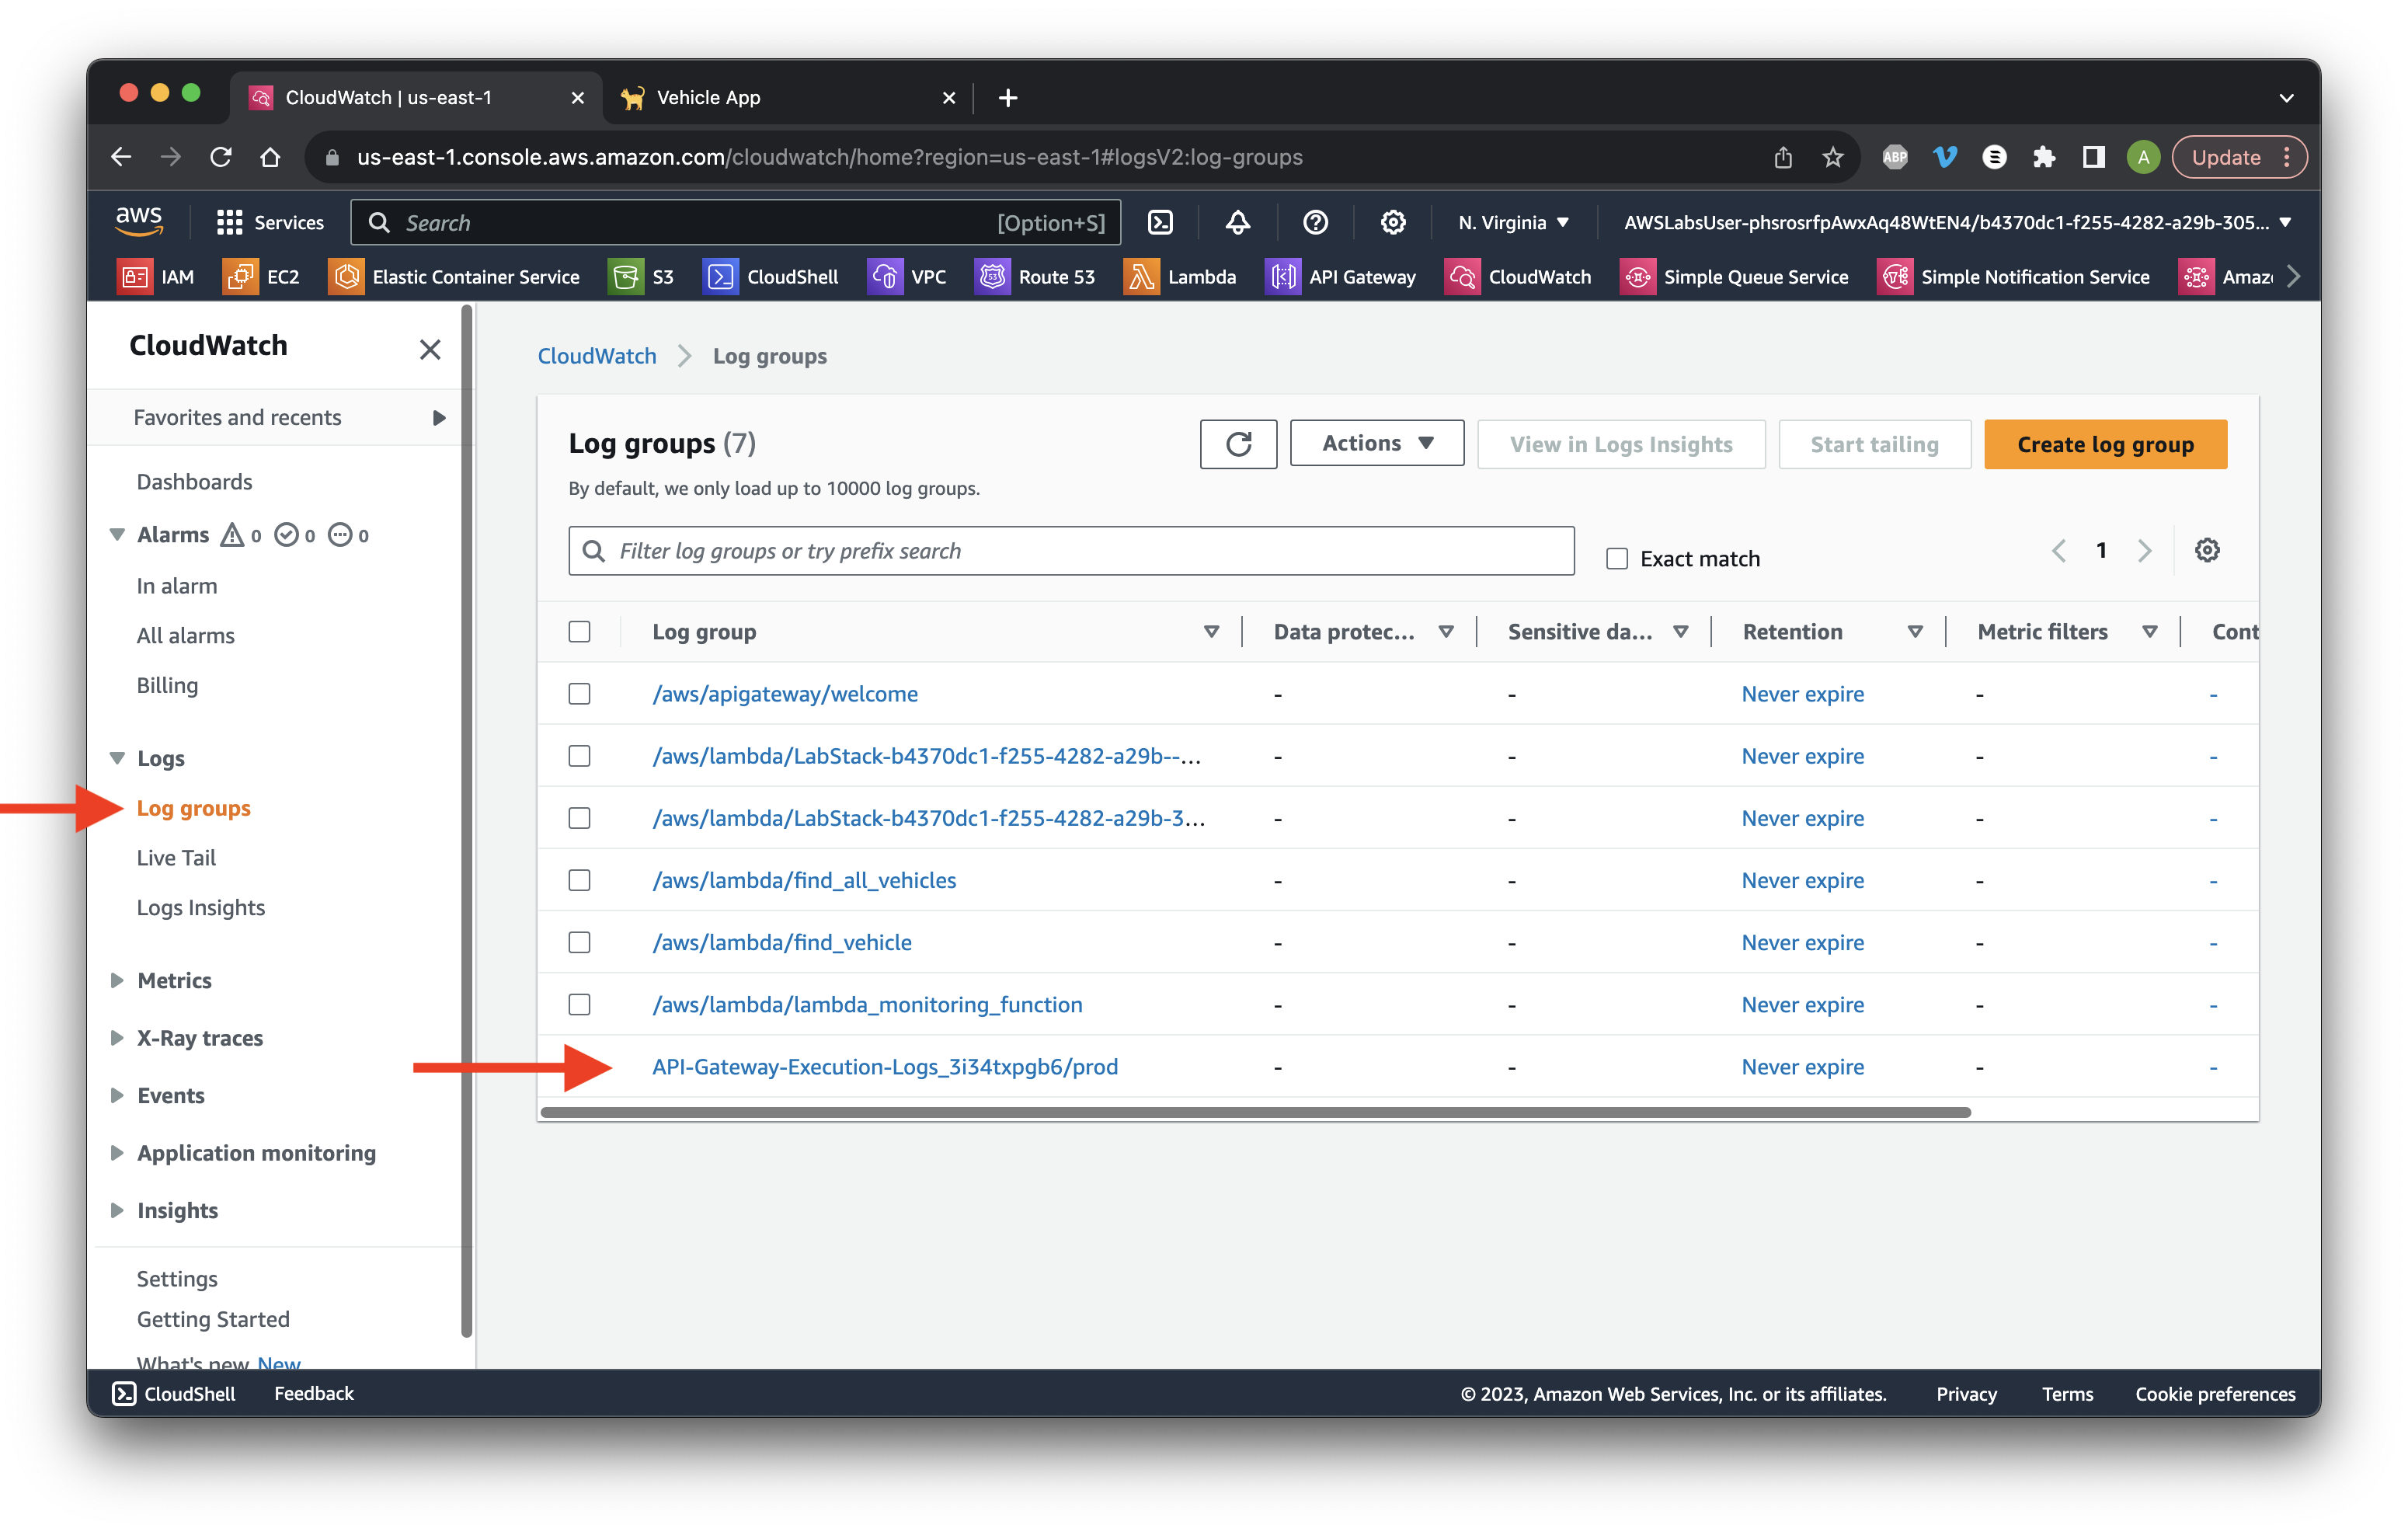Open the CloudWatch shortcut in the favorites bar
Viewport: 2408px width, 1532px height.
click(x=1518, y=277)
